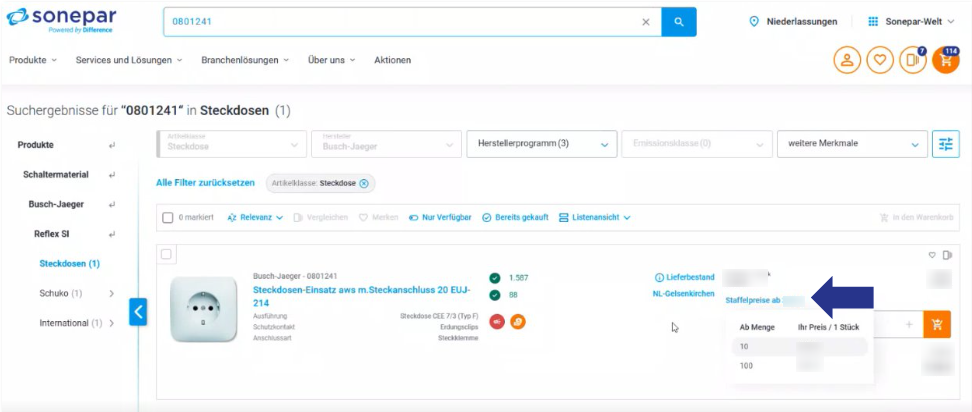Click the filter settings sliders icon

click(946, 144)
